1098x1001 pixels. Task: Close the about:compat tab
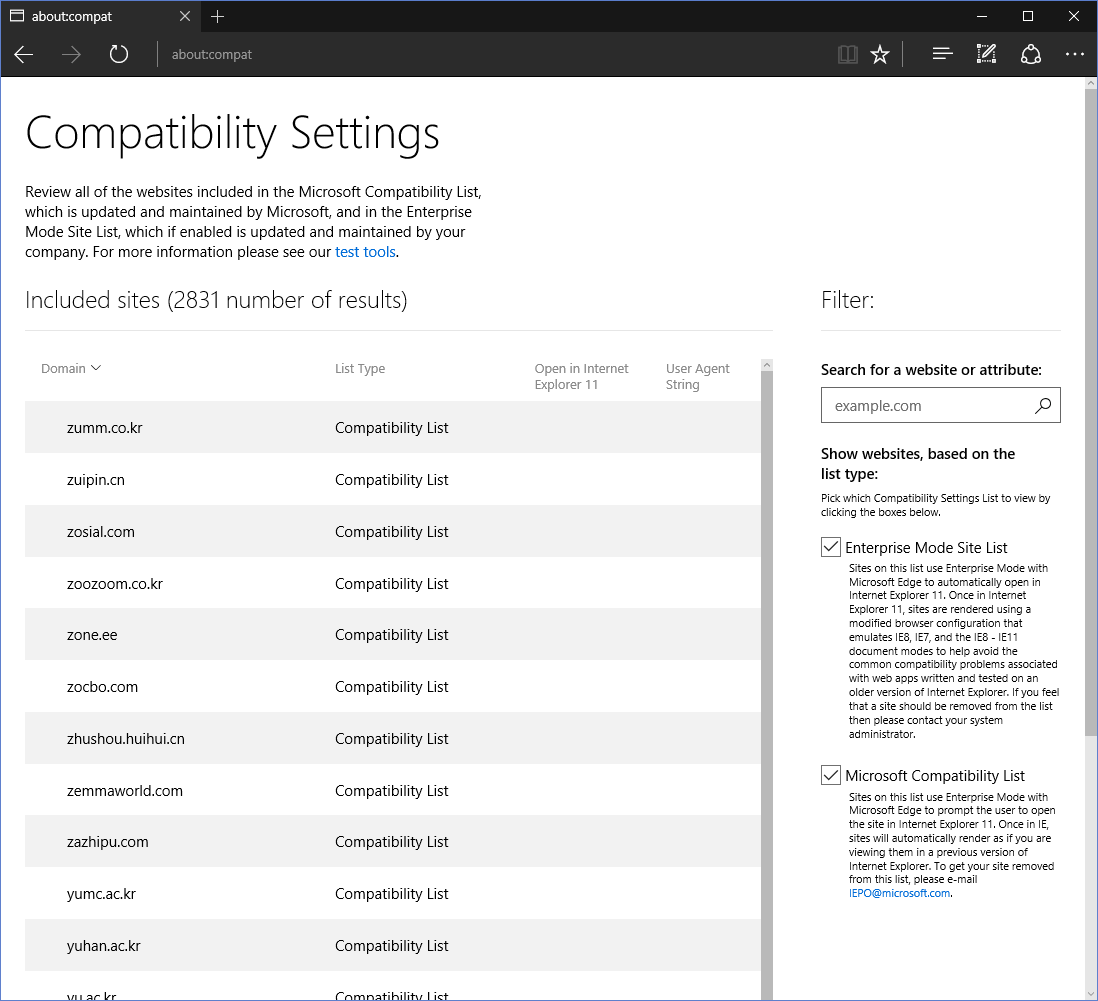(x=185, y=16)
